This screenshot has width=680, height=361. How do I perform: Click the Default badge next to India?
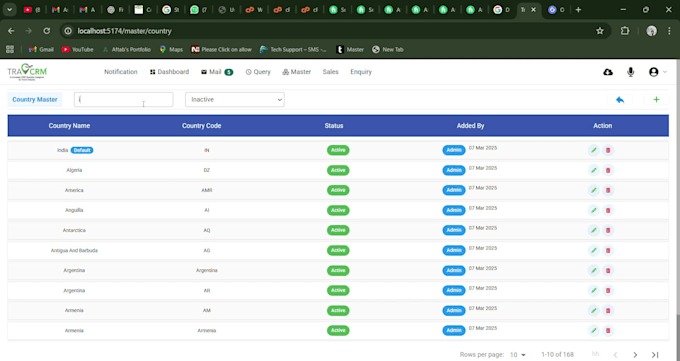[82, 150]
